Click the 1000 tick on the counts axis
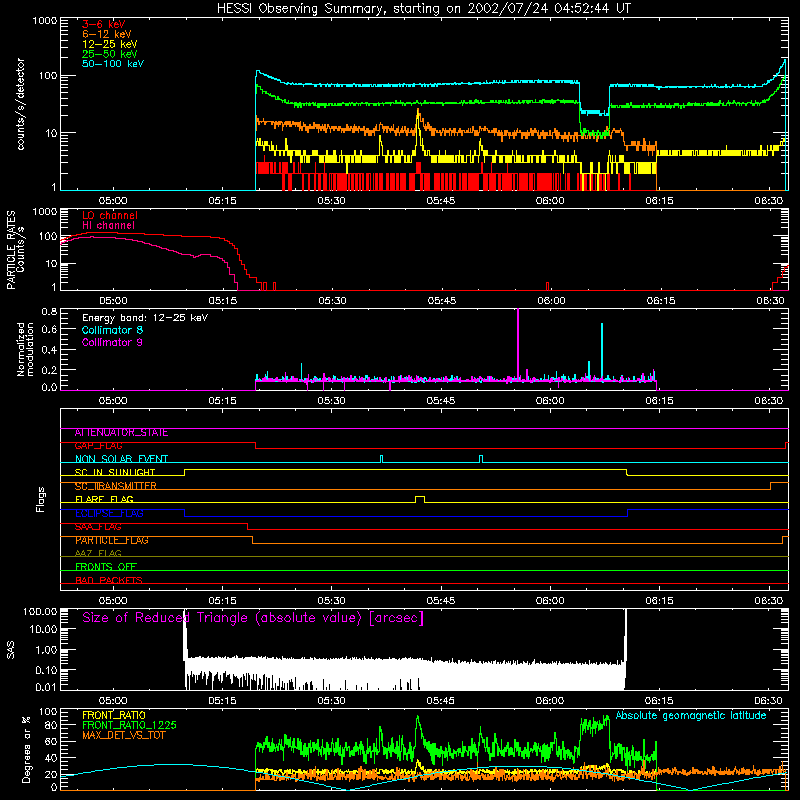 point(45,20)
